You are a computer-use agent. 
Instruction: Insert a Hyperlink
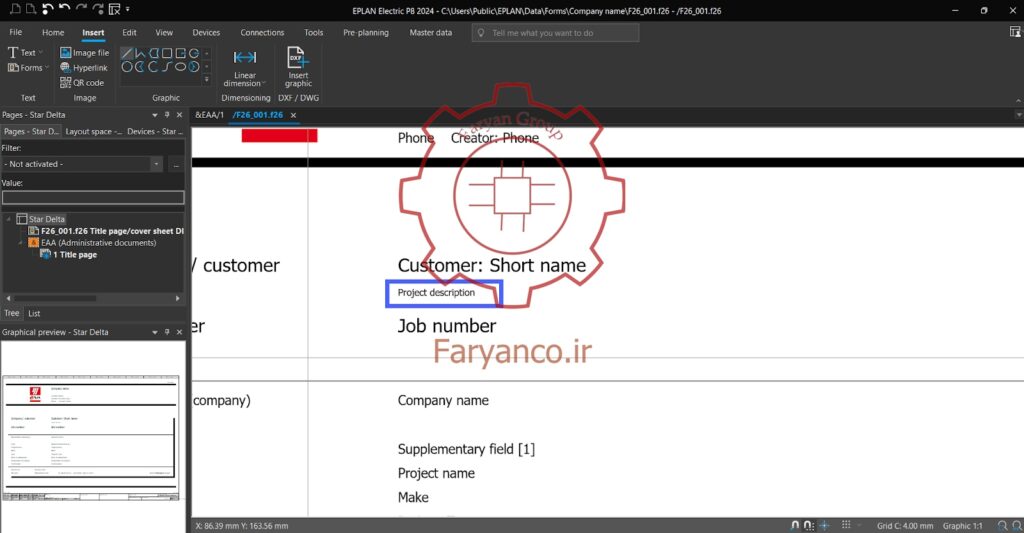pos(84,67)
